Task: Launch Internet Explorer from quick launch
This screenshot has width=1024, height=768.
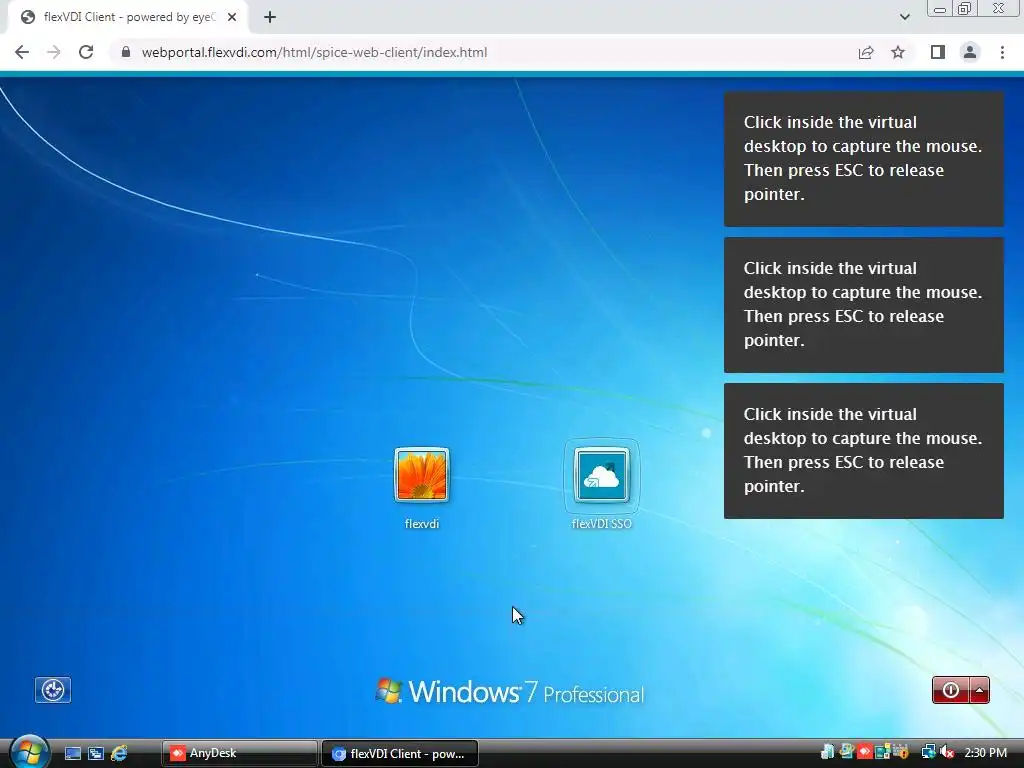Action: [119, 754]
